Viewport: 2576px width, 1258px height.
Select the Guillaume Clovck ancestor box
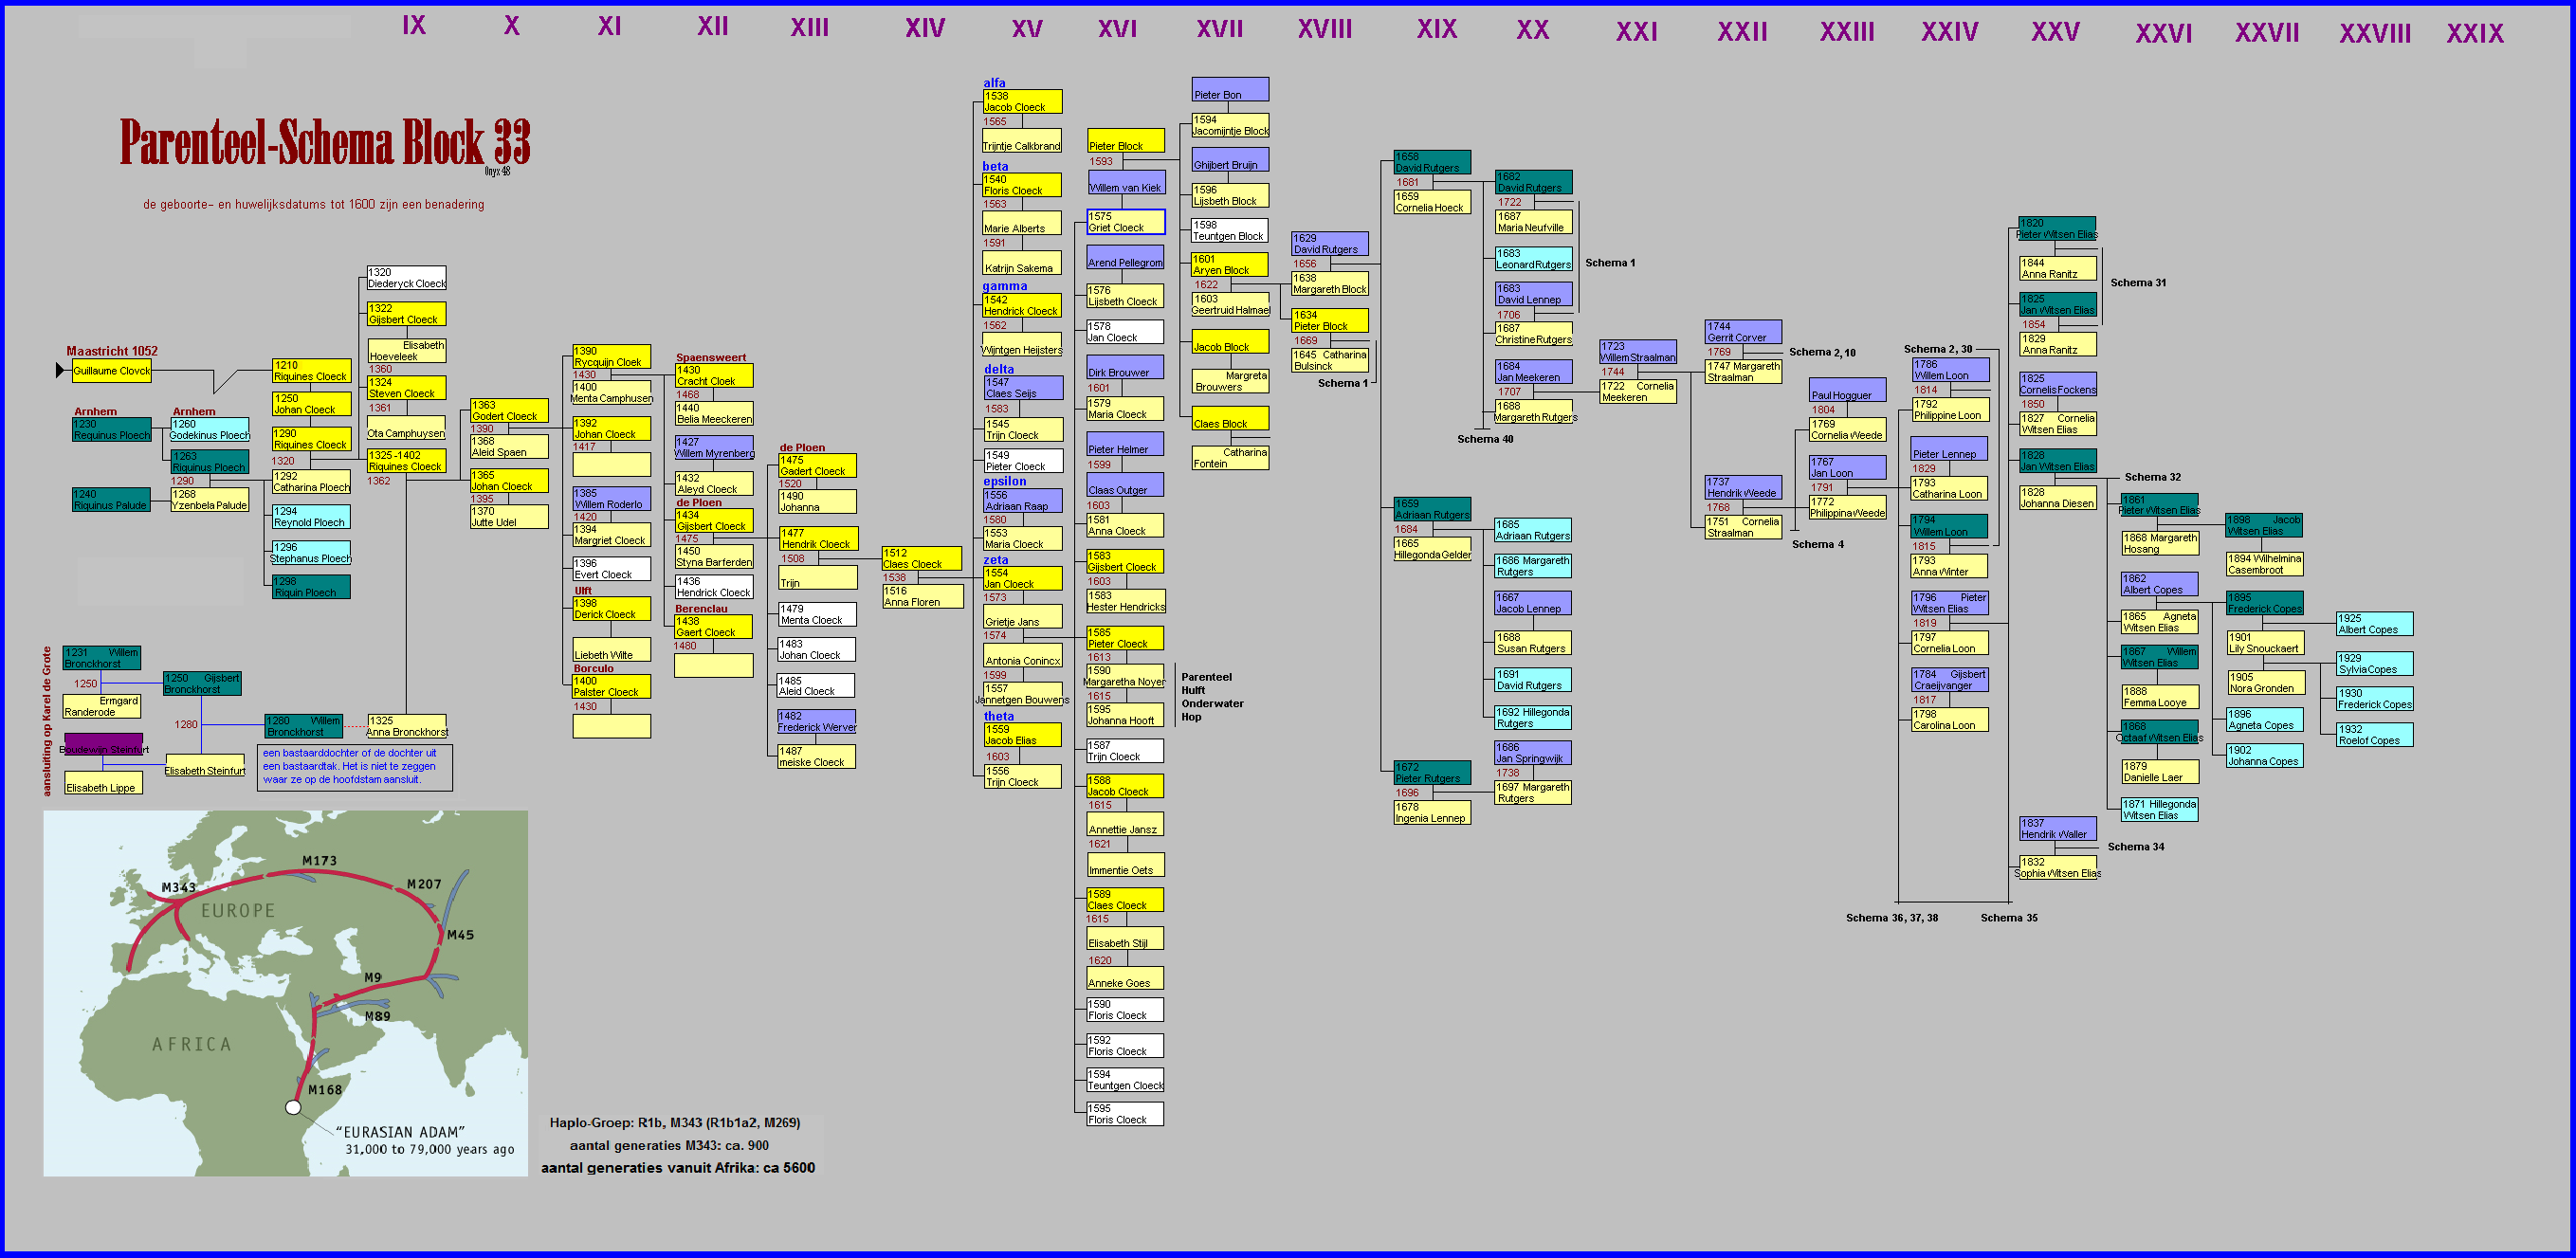[111, 371]
